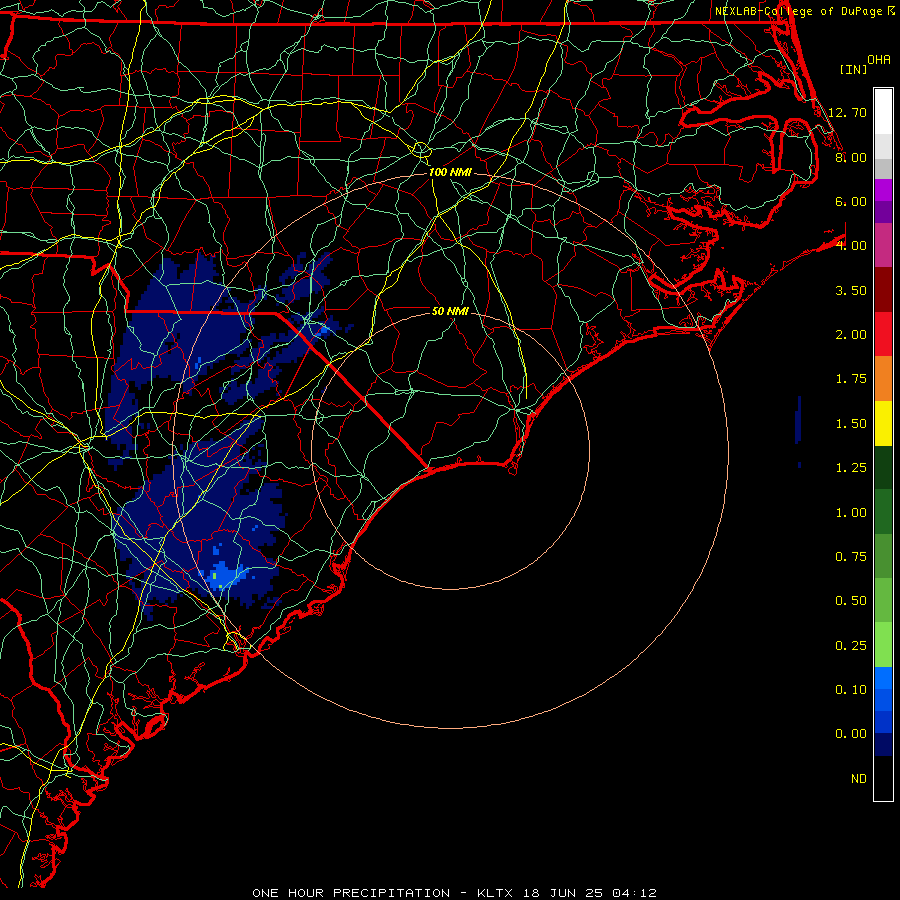
Task: Select the 8.00 legend value
Action: (x=851, y=157)
